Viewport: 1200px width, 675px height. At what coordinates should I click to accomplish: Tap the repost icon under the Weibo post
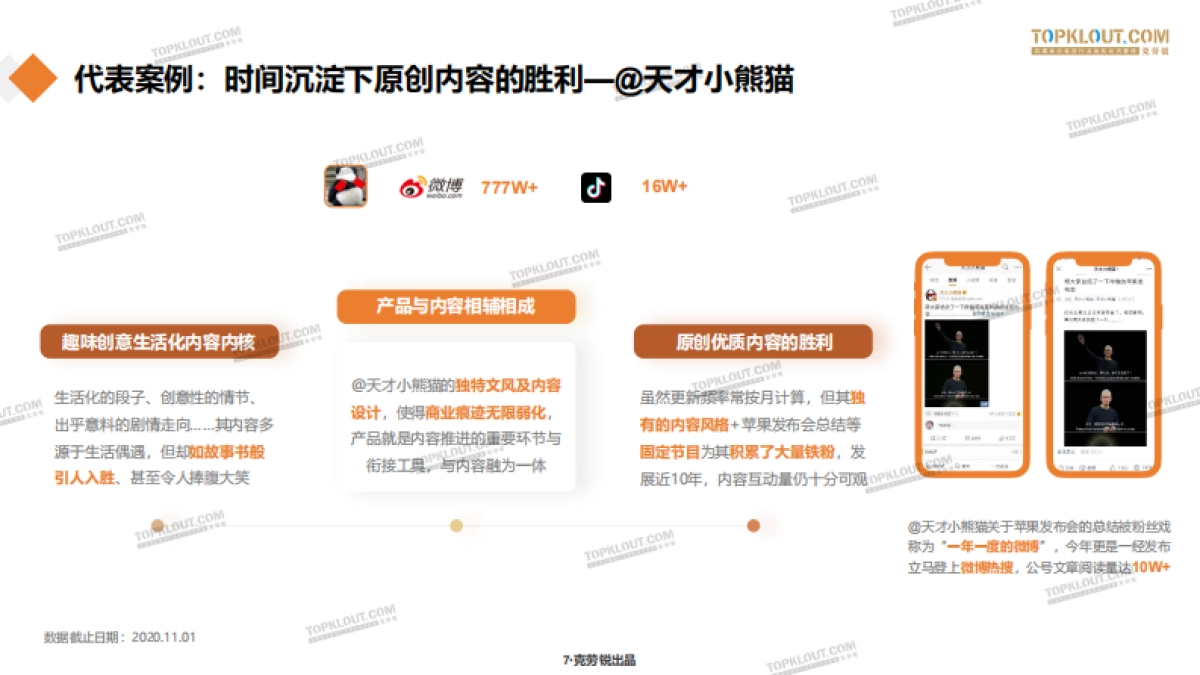coord(931,436)
